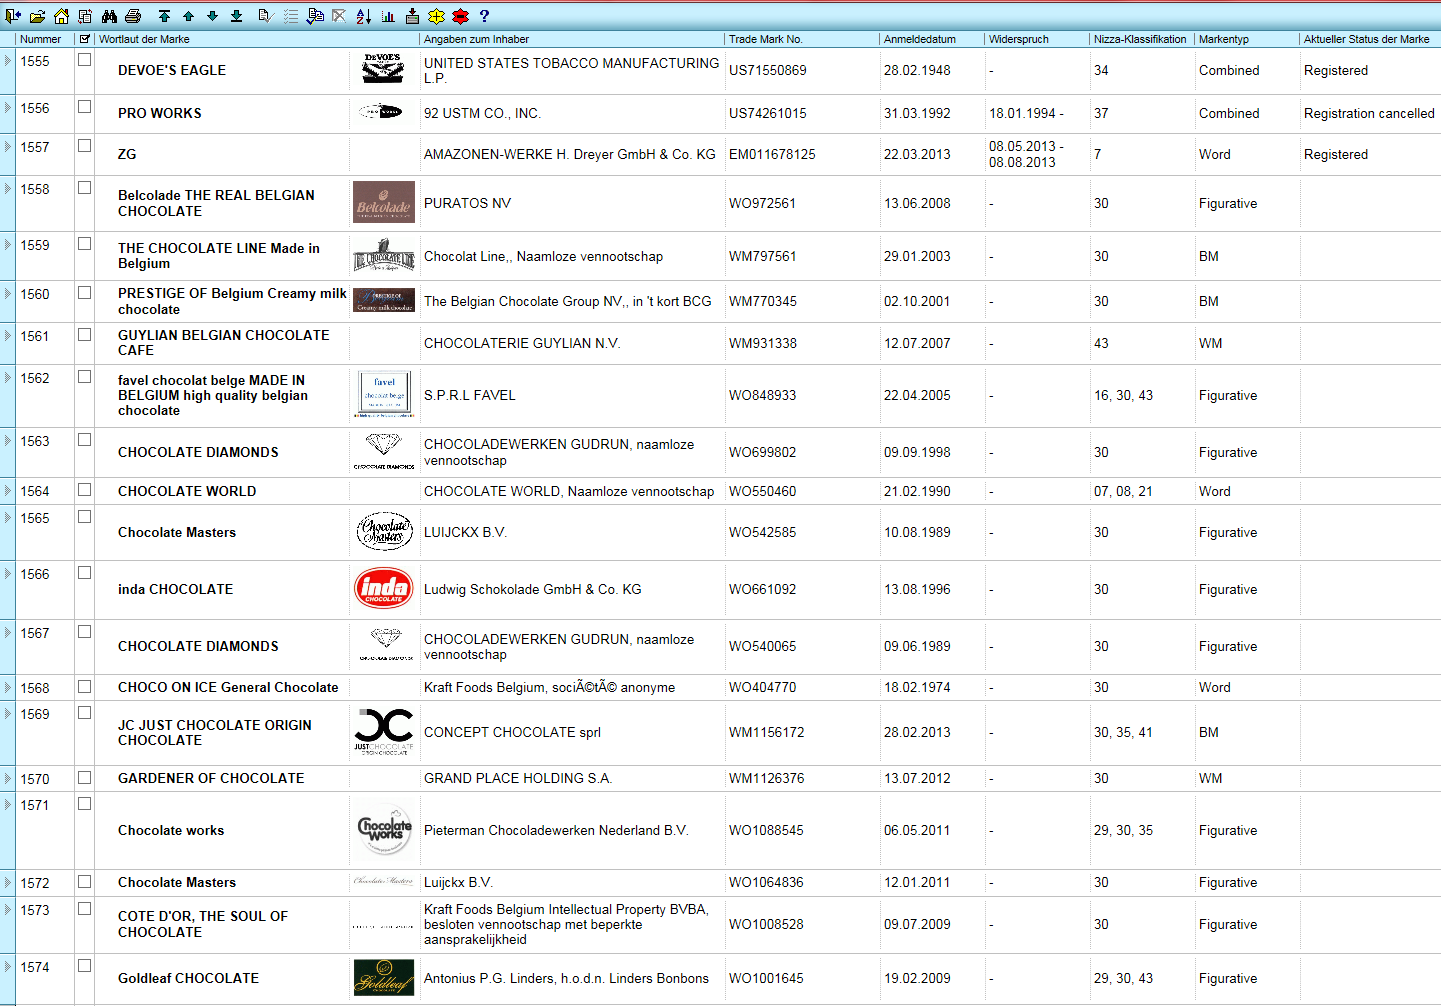
Task: Open Goldleaf logo thumbnail
Action: pyautogui.click(x=384, y=977)
